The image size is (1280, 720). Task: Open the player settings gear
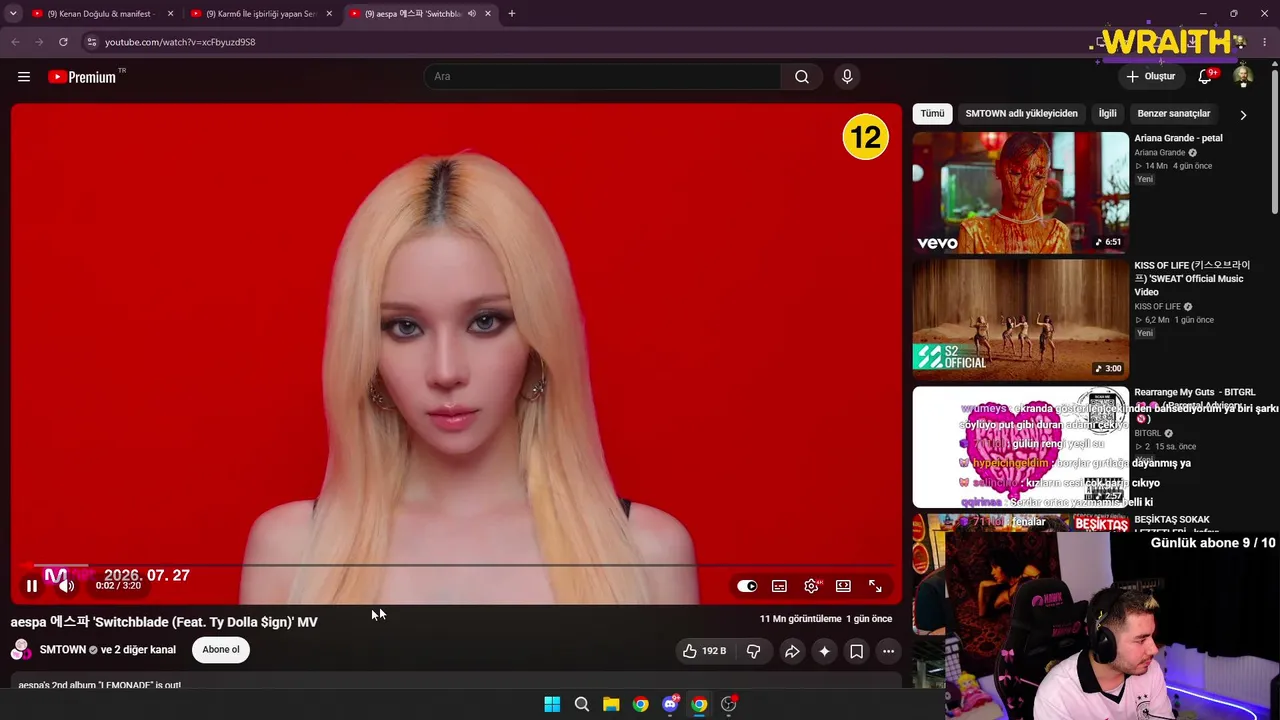click(811, 586)
